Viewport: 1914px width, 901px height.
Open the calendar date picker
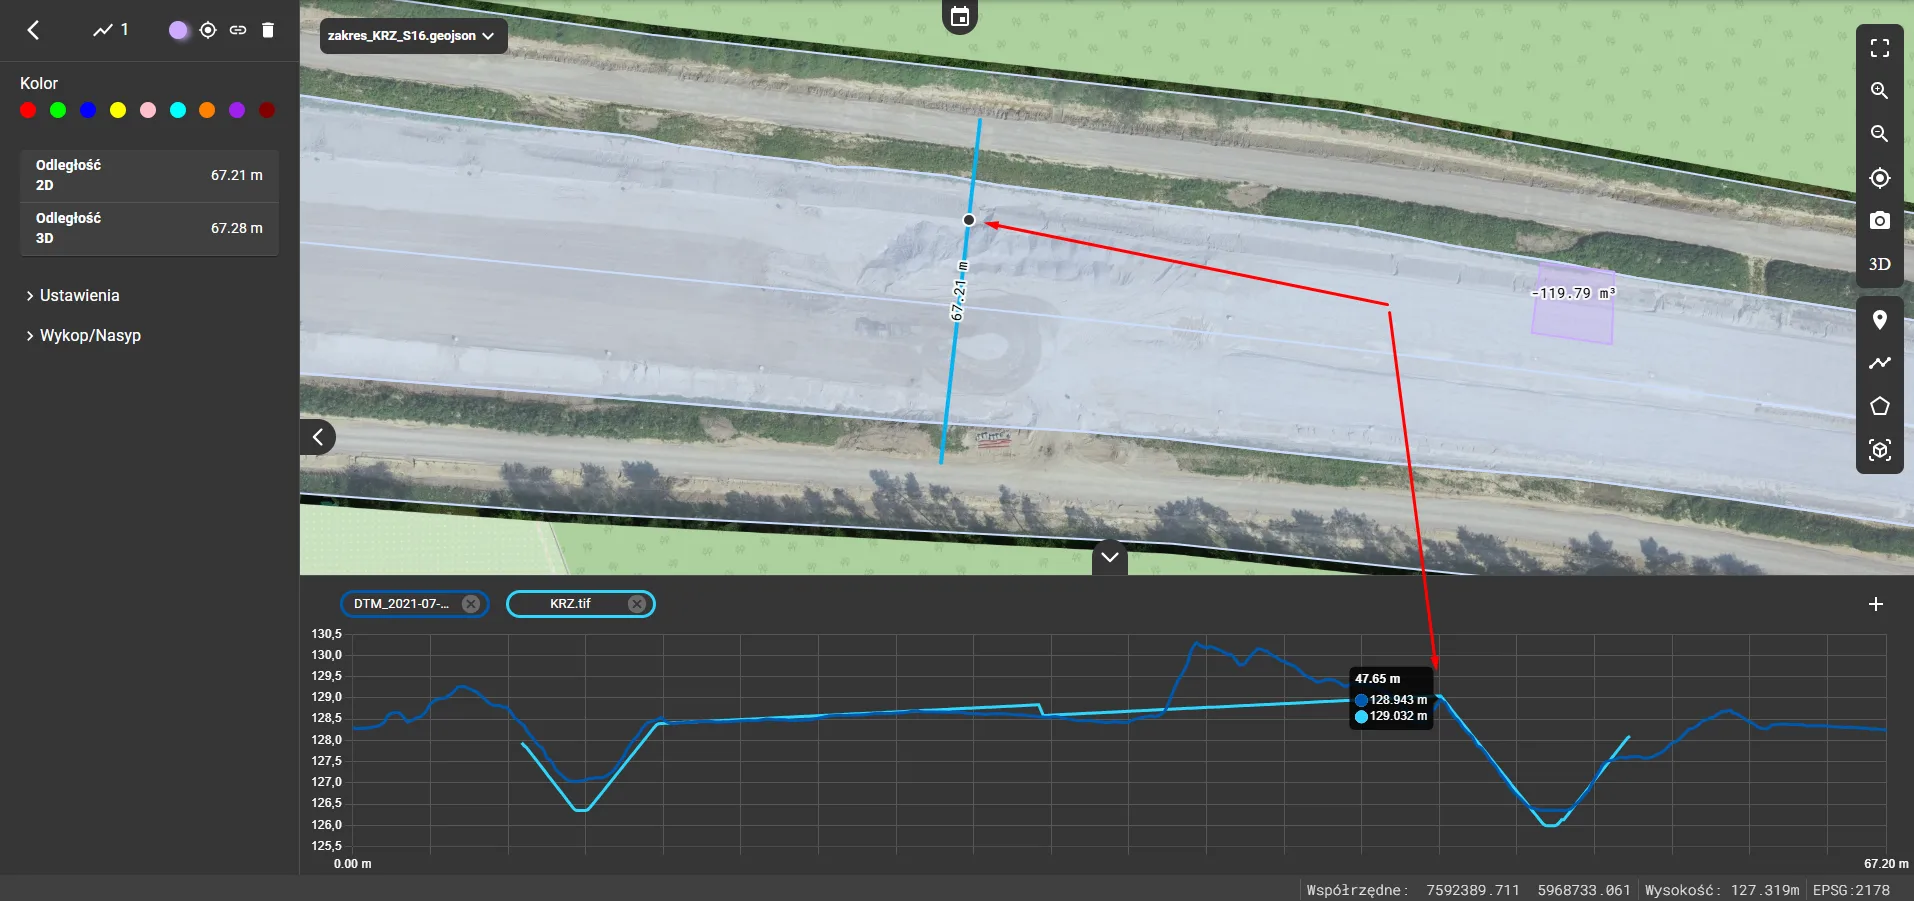coord(959,17)
